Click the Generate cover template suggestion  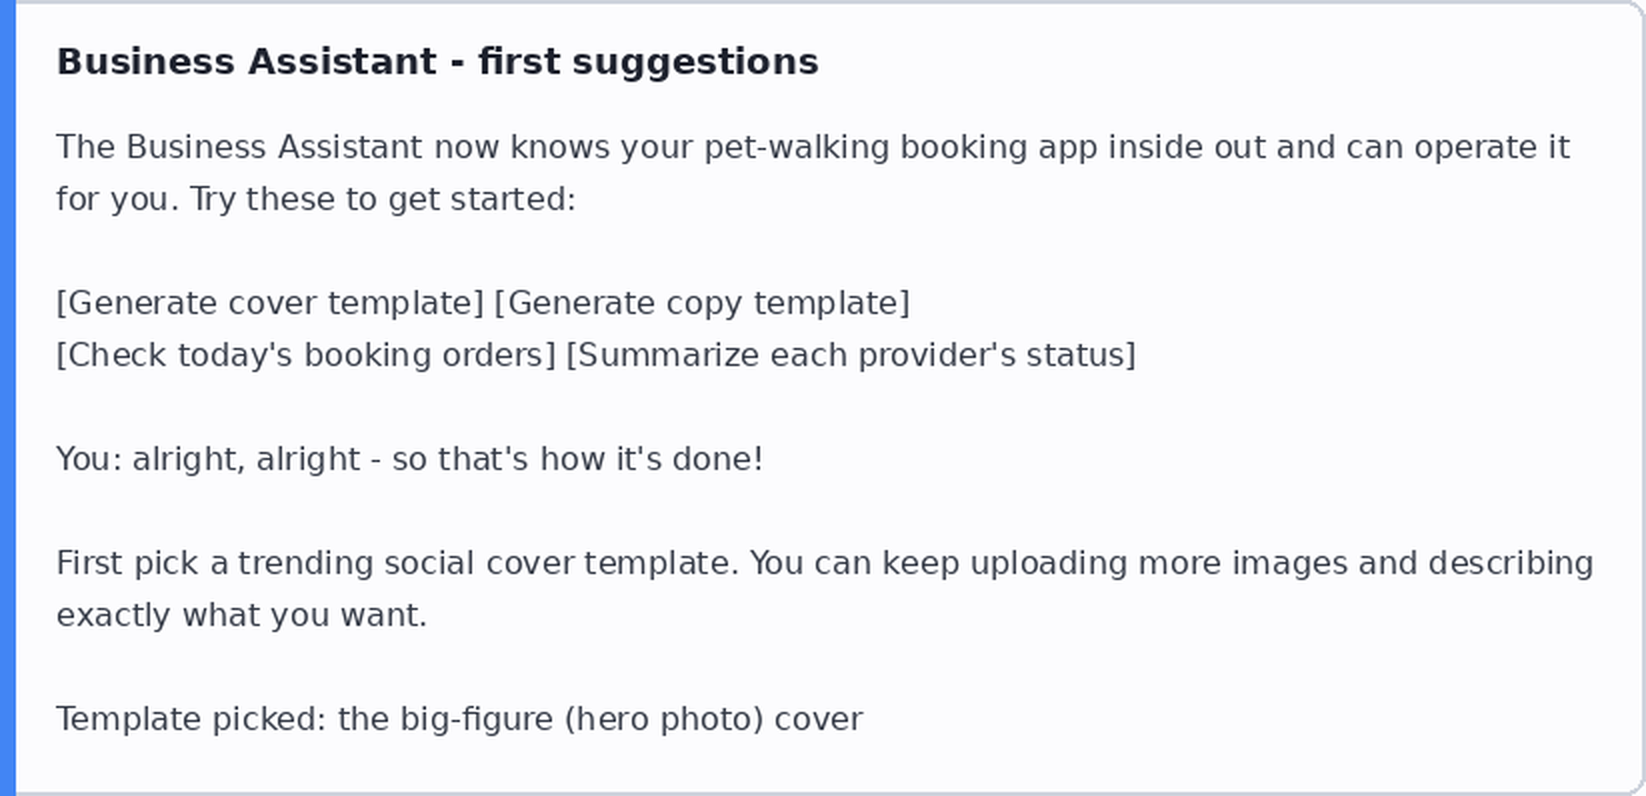270,303
